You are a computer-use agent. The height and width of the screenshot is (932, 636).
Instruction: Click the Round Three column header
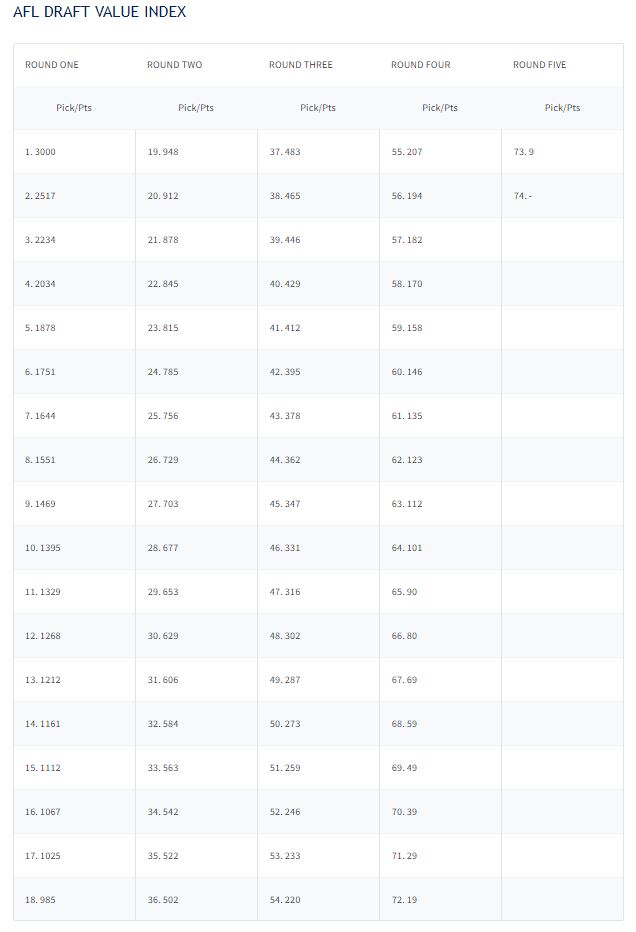tap(300, 65)
